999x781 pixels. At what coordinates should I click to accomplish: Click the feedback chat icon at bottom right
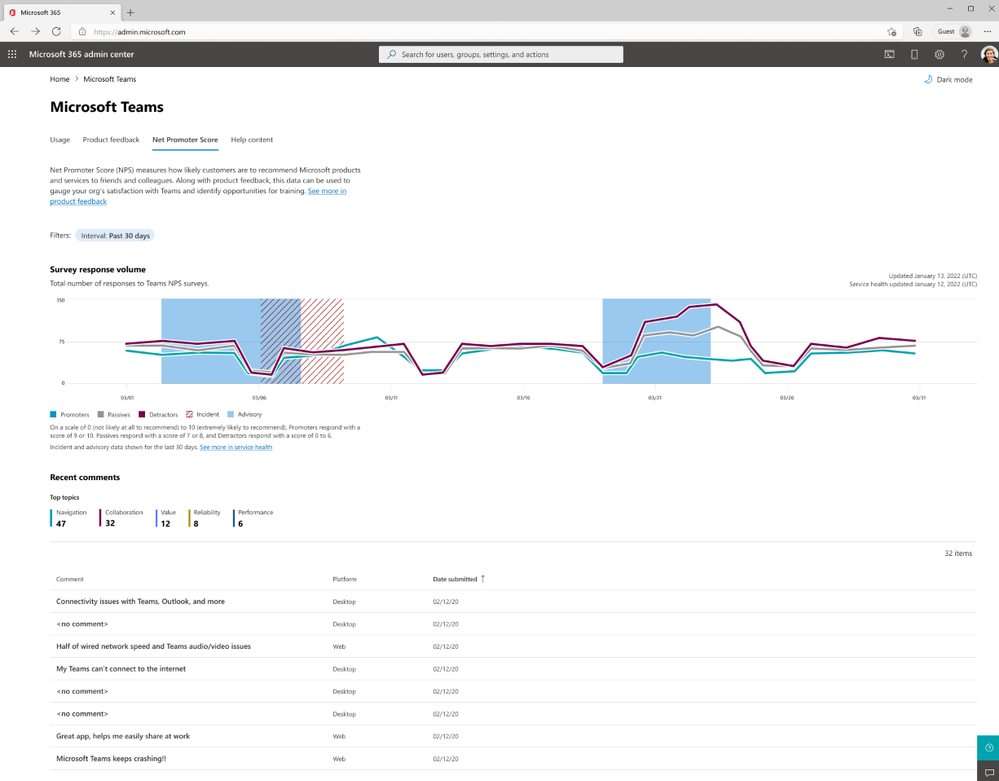point(988,771)
